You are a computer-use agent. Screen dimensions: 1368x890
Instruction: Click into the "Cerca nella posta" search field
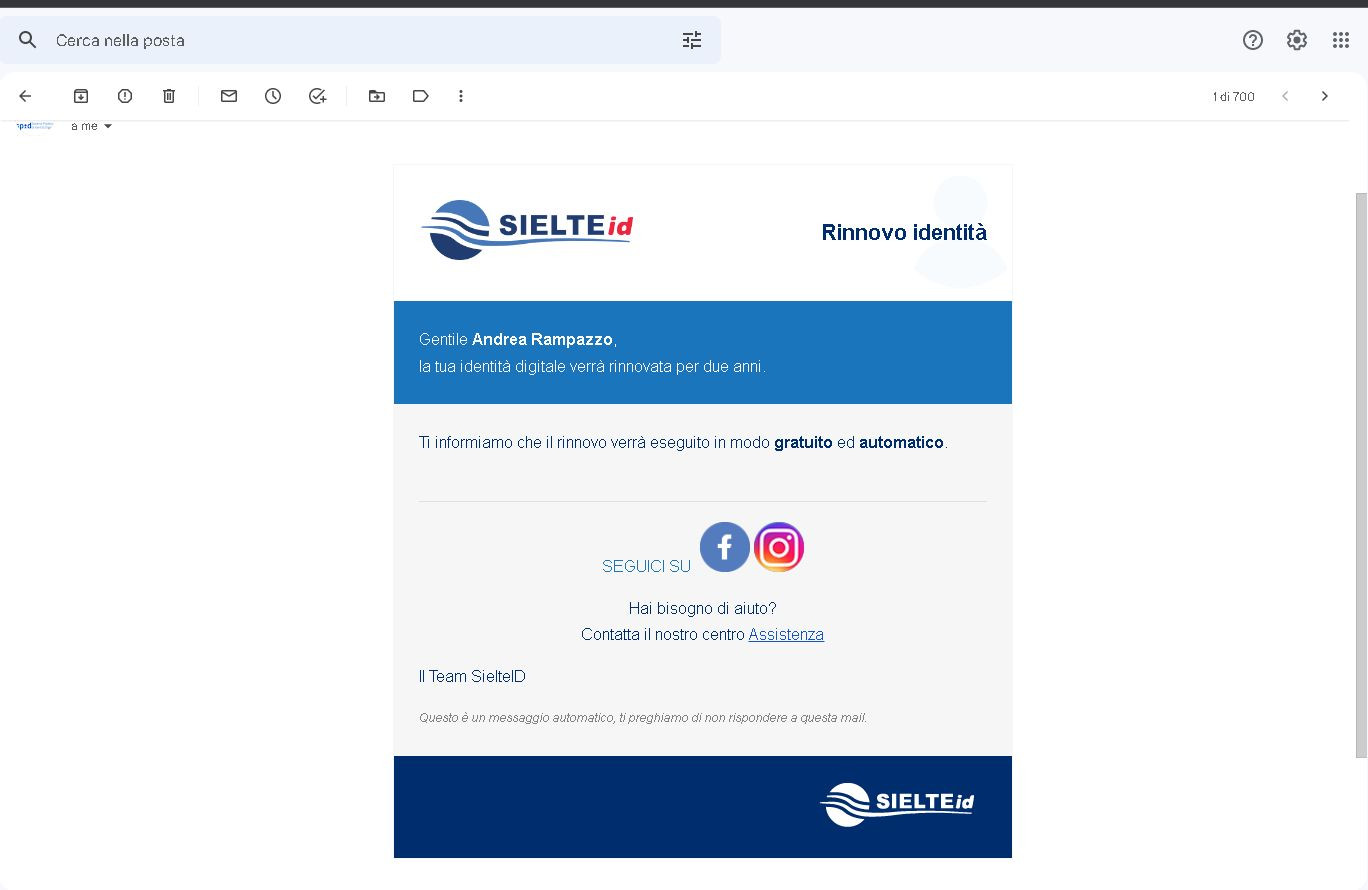pyautogui.click(x=360, y=40)
